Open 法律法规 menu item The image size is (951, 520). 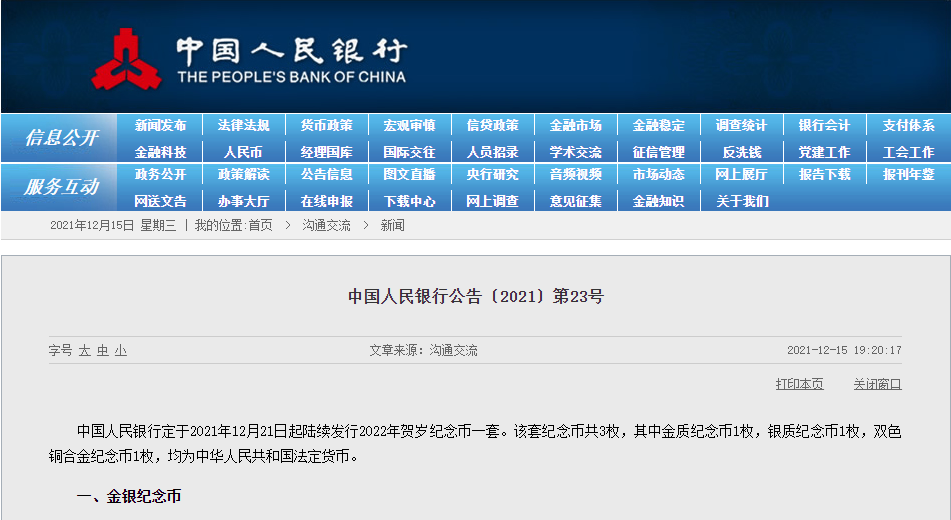(x=243, y=126)
